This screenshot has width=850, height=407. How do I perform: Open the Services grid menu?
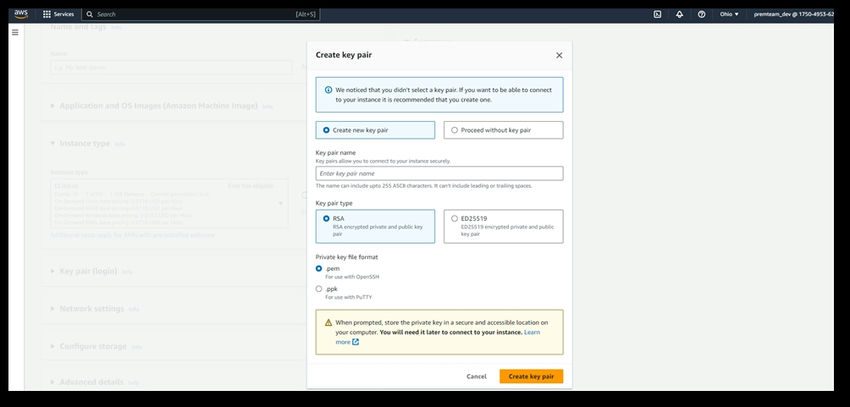47,14
